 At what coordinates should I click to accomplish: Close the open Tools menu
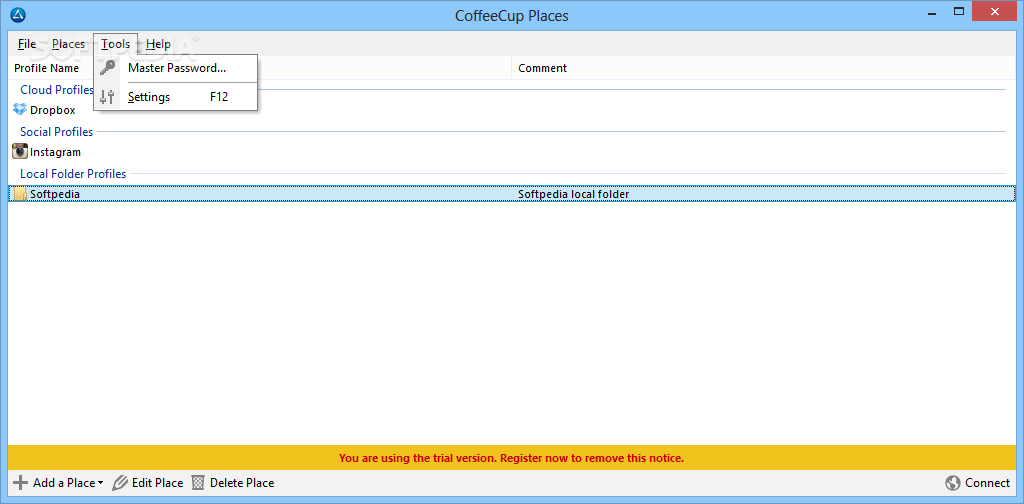point(116,44)
